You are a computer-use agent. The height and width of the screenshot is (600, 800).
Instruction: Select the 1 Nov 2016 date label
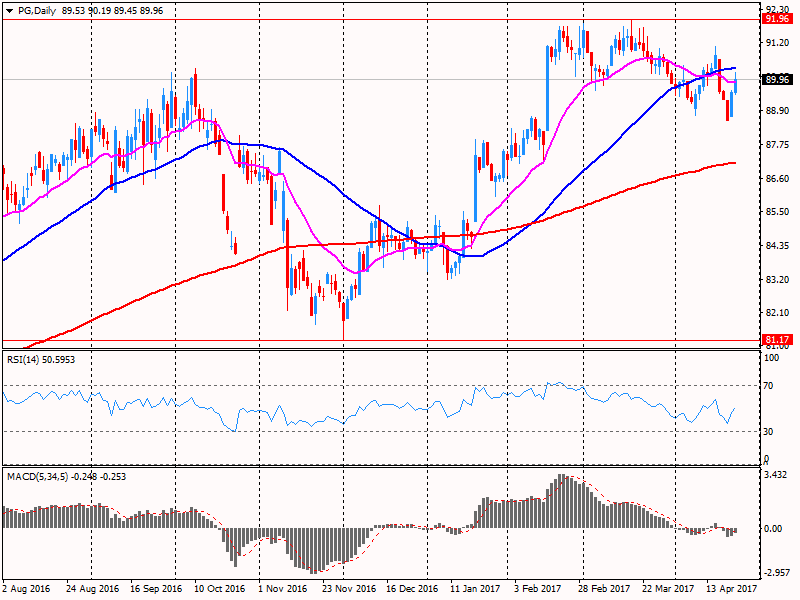pyautogui.click(x=283, y=588)
